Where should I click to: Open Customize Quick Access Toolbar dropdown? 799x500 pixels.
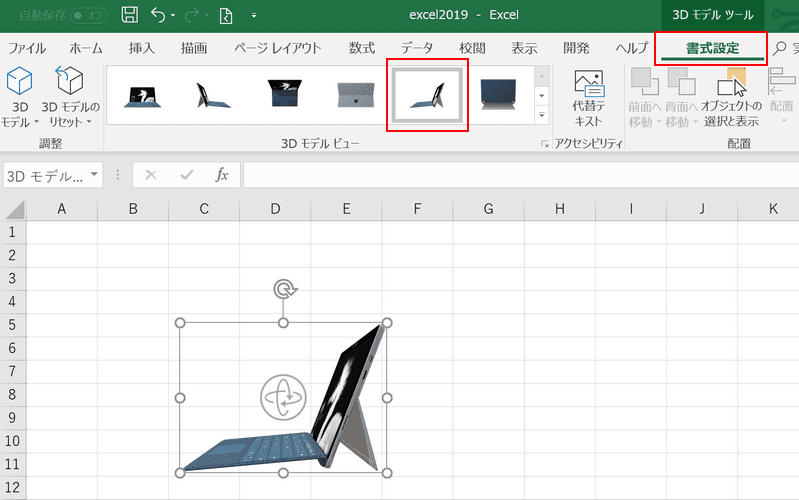coord(253,15)
